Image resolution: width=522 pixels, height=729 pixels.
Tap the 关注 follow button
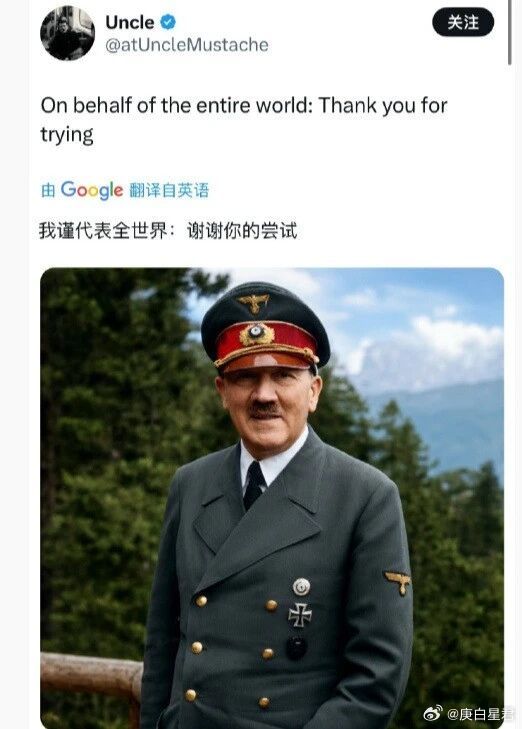coord(463,22)
